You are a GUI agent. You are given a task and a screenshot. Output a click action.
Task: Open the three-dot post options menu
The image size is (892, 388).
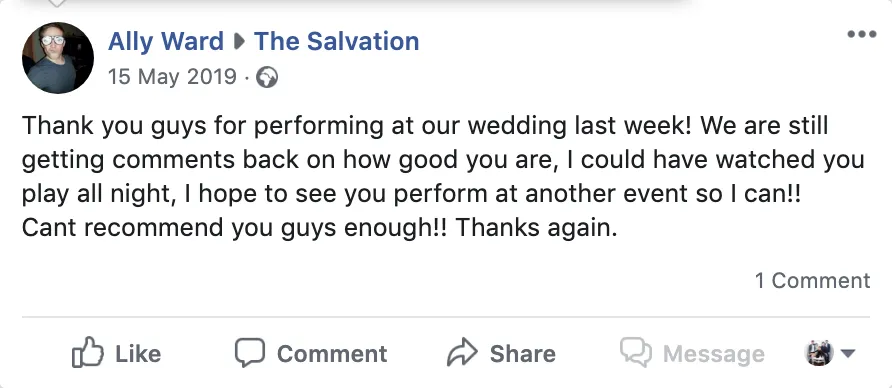[x=861, y=34]
